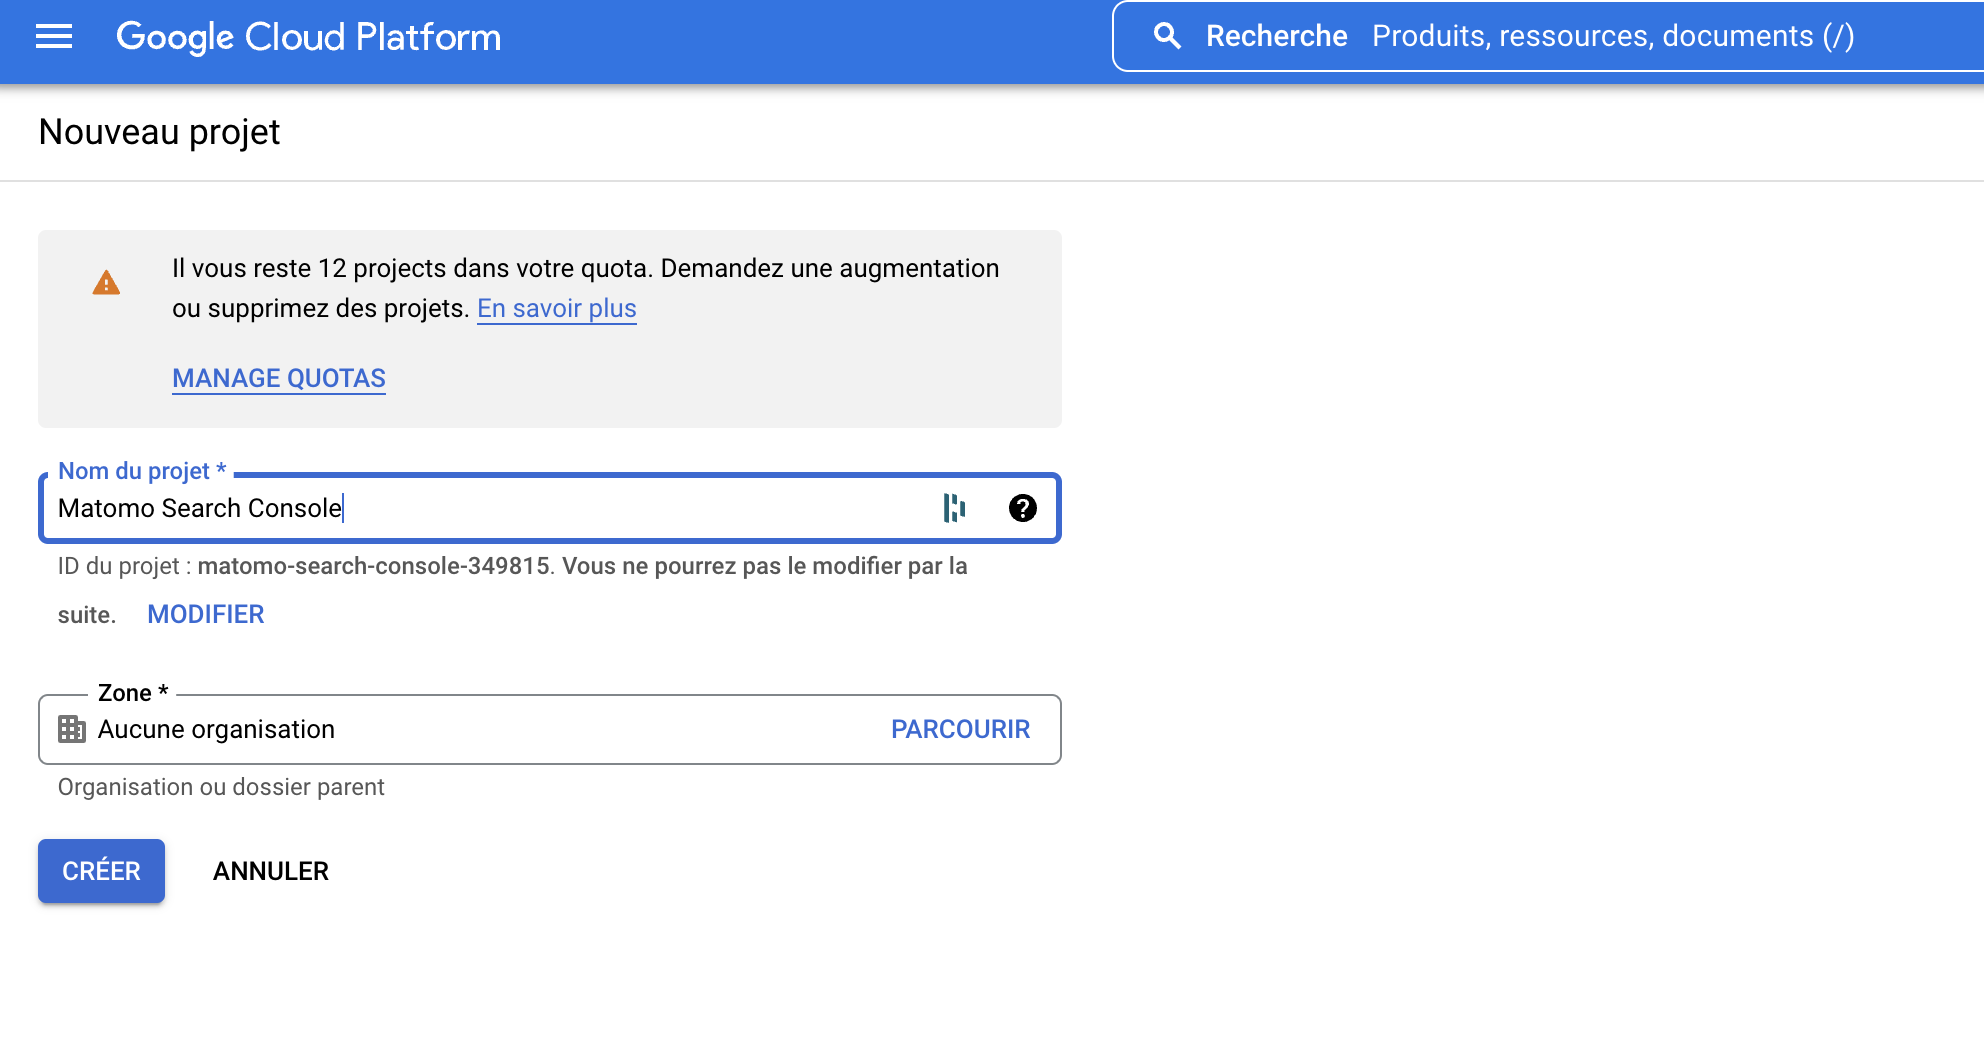1984x1054 pixels.
Task: Click the project ID 'matomo-search-console-349815' text
Action: pos(373,566)
